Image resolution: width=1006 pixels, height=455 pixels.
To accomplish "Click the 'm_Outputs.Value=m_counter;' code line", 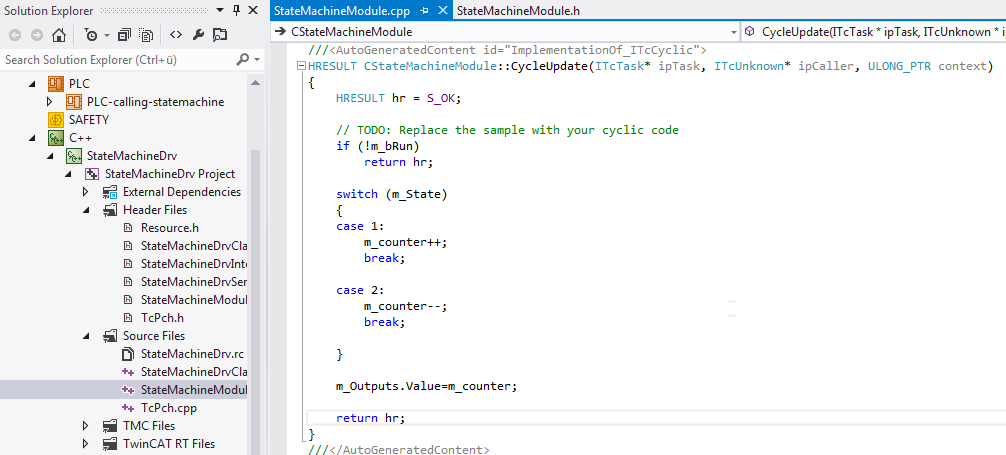I will coord(426,386).
